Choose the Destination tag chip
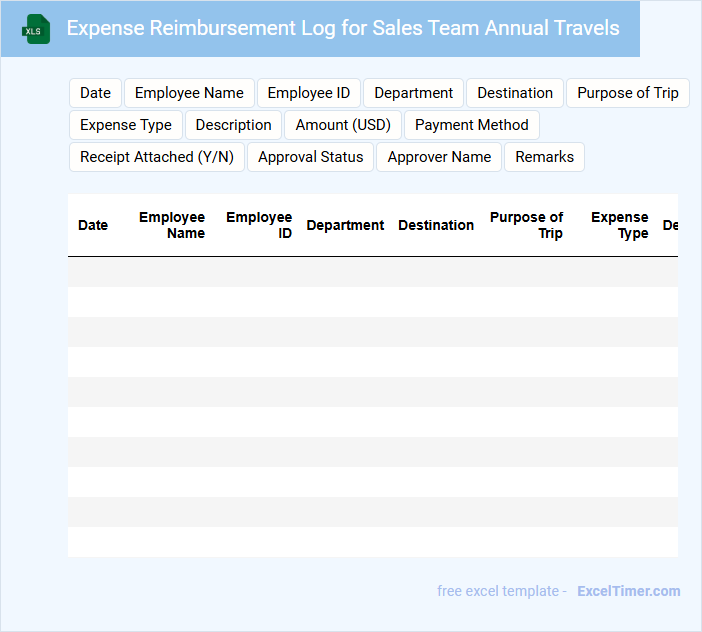Image resolution: width=702 pixels, height=632 pixels. click(x=514, y=93)
